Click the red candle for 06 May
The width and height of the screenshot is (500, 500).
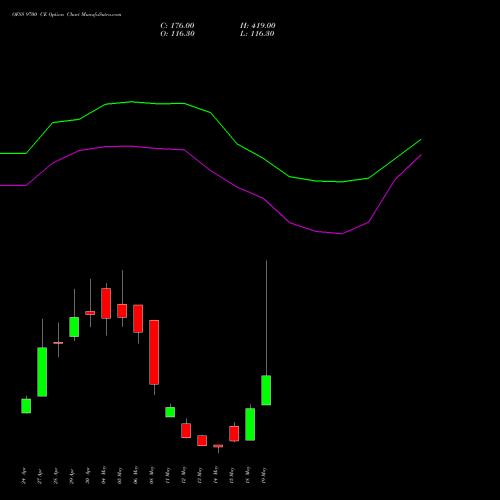(x=138, y=319)
